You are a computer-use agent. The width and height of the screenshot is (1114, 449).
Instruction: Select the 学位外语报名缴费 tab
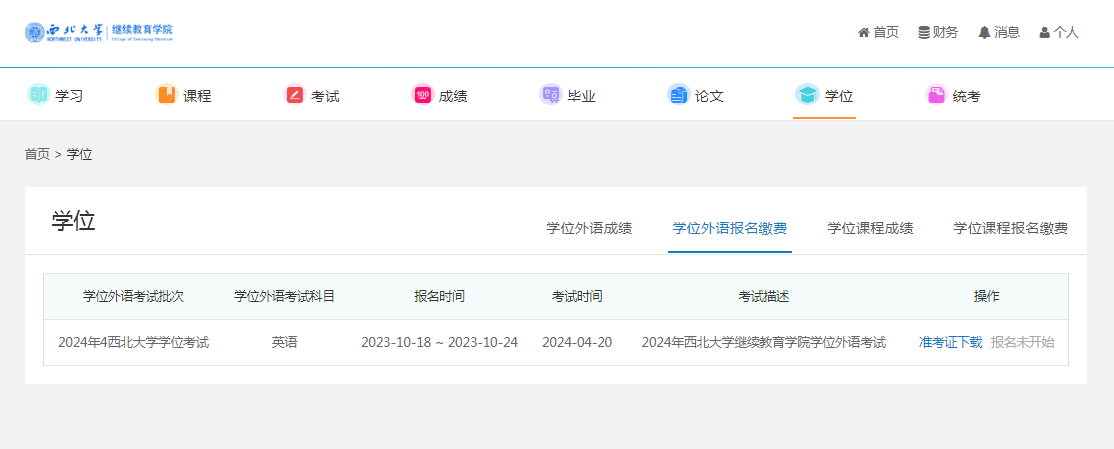pyautogui.click(x=729, y=228)
